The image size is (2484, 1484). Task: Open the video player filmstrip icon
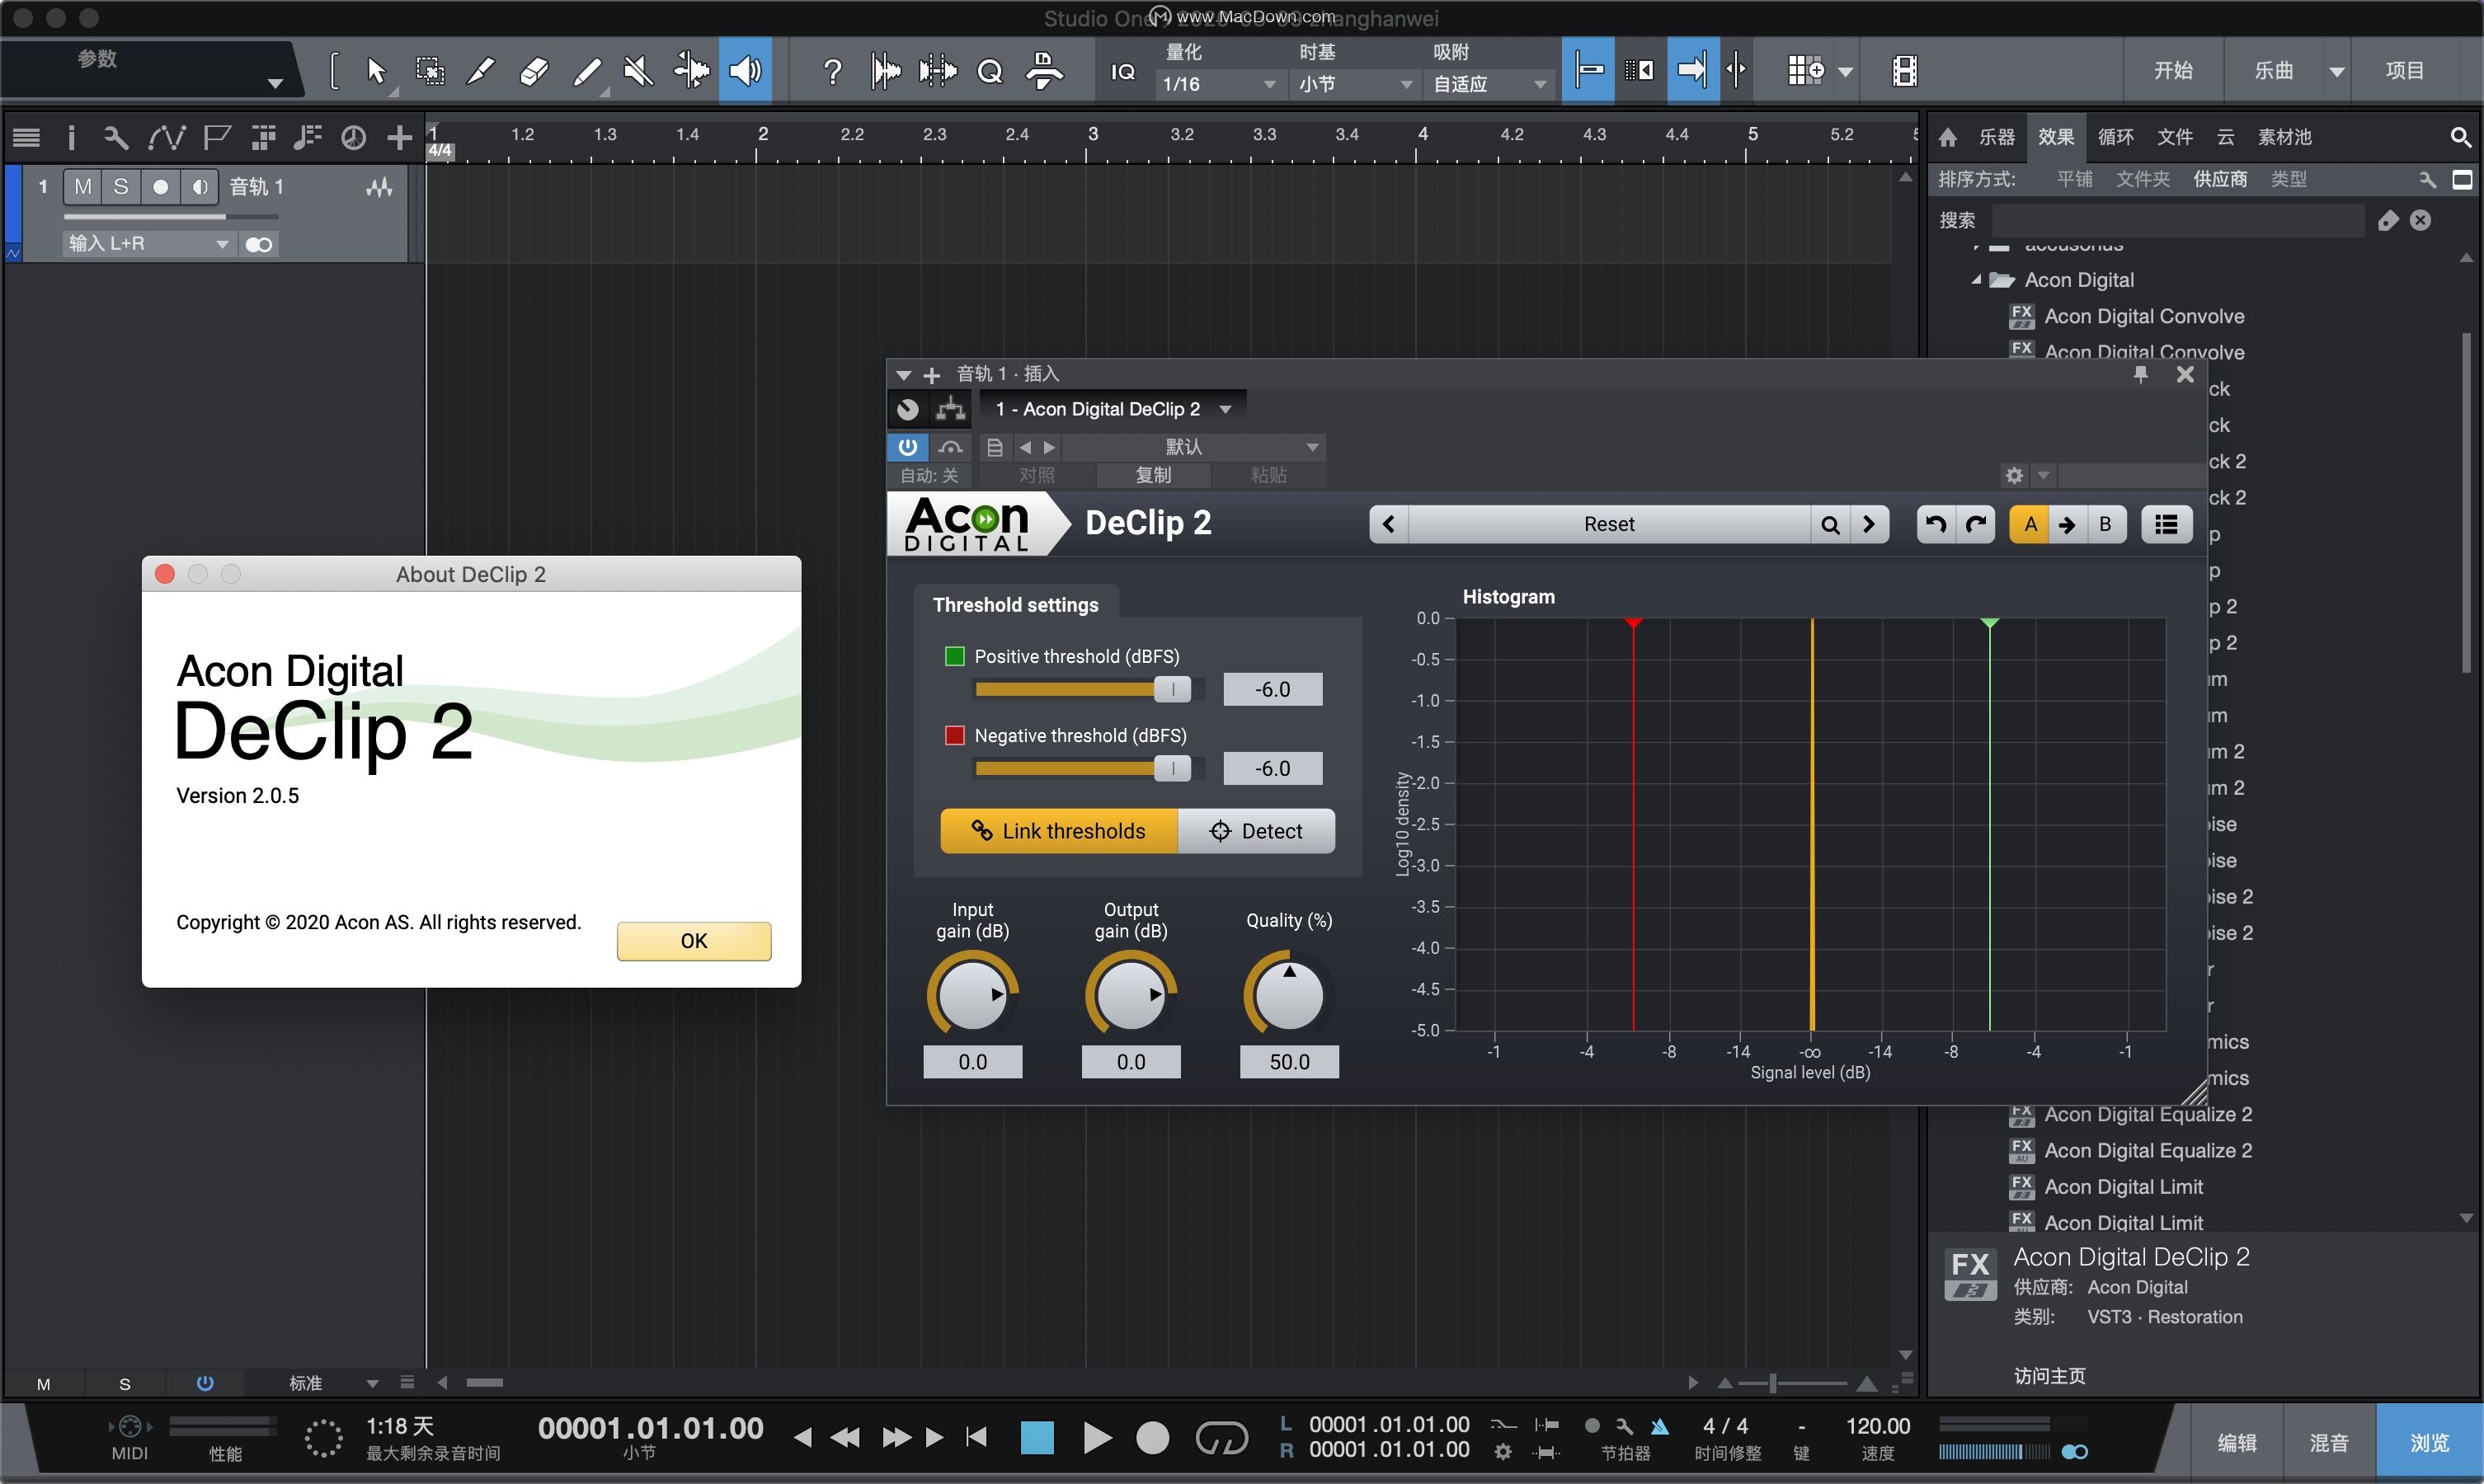pyautogui.click(x=1905, y=71)
